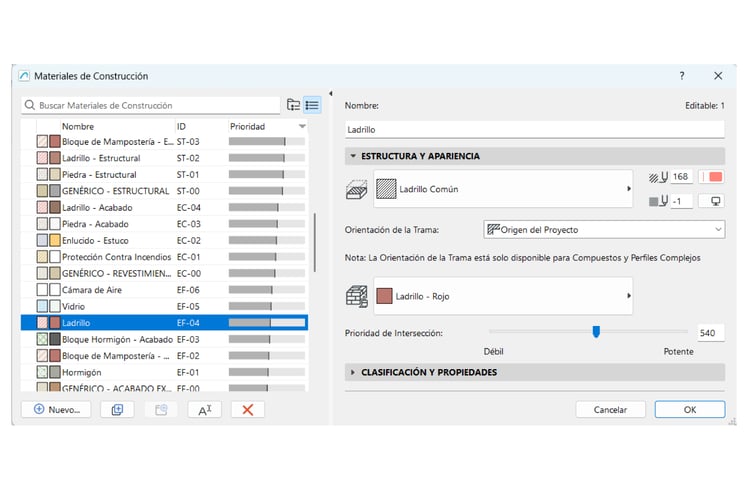The height and width of the screenshot is (500, 750).
Task: Click the foreground pen number field 168
Action: tap(681, 177)
